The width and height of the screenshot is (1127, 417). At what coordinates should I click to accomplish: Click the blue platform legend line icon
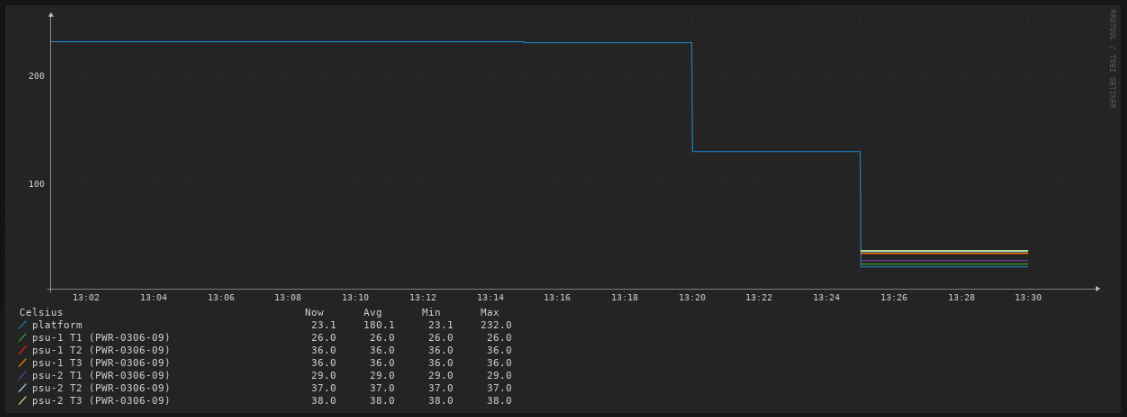22,325
